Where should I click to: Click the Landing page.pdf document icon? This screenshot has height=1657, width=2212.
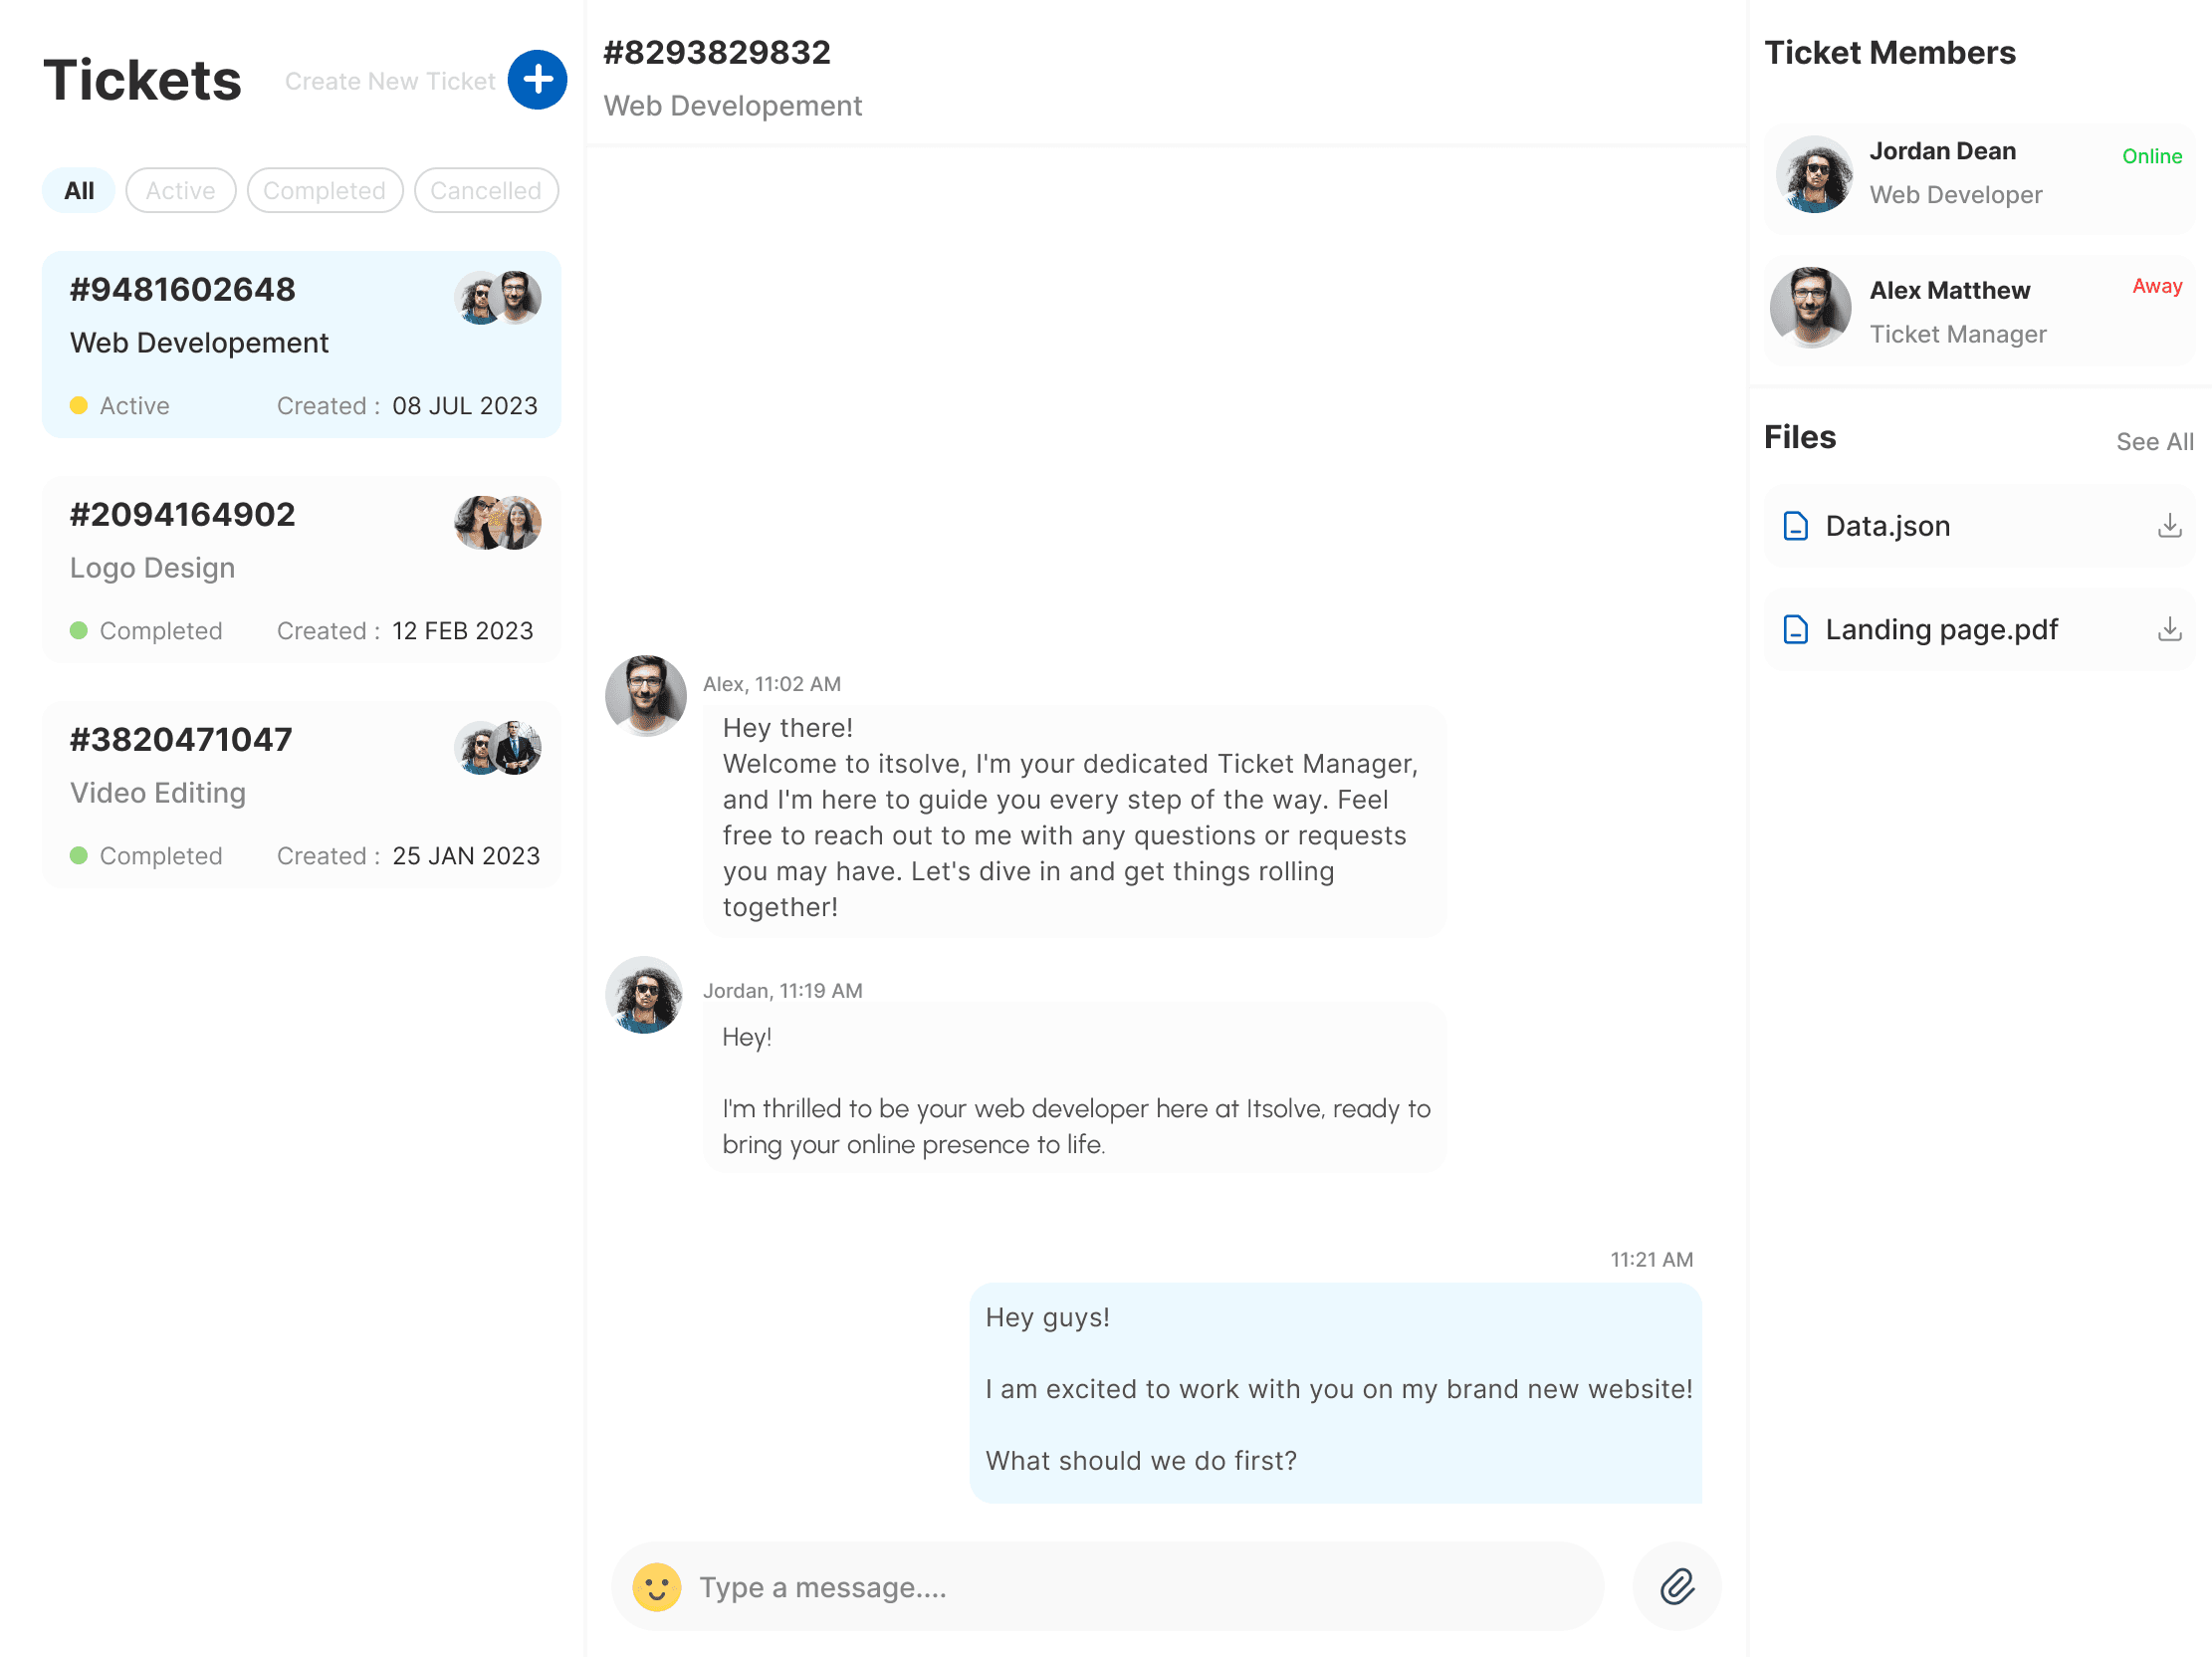(x=1796, y=629)
